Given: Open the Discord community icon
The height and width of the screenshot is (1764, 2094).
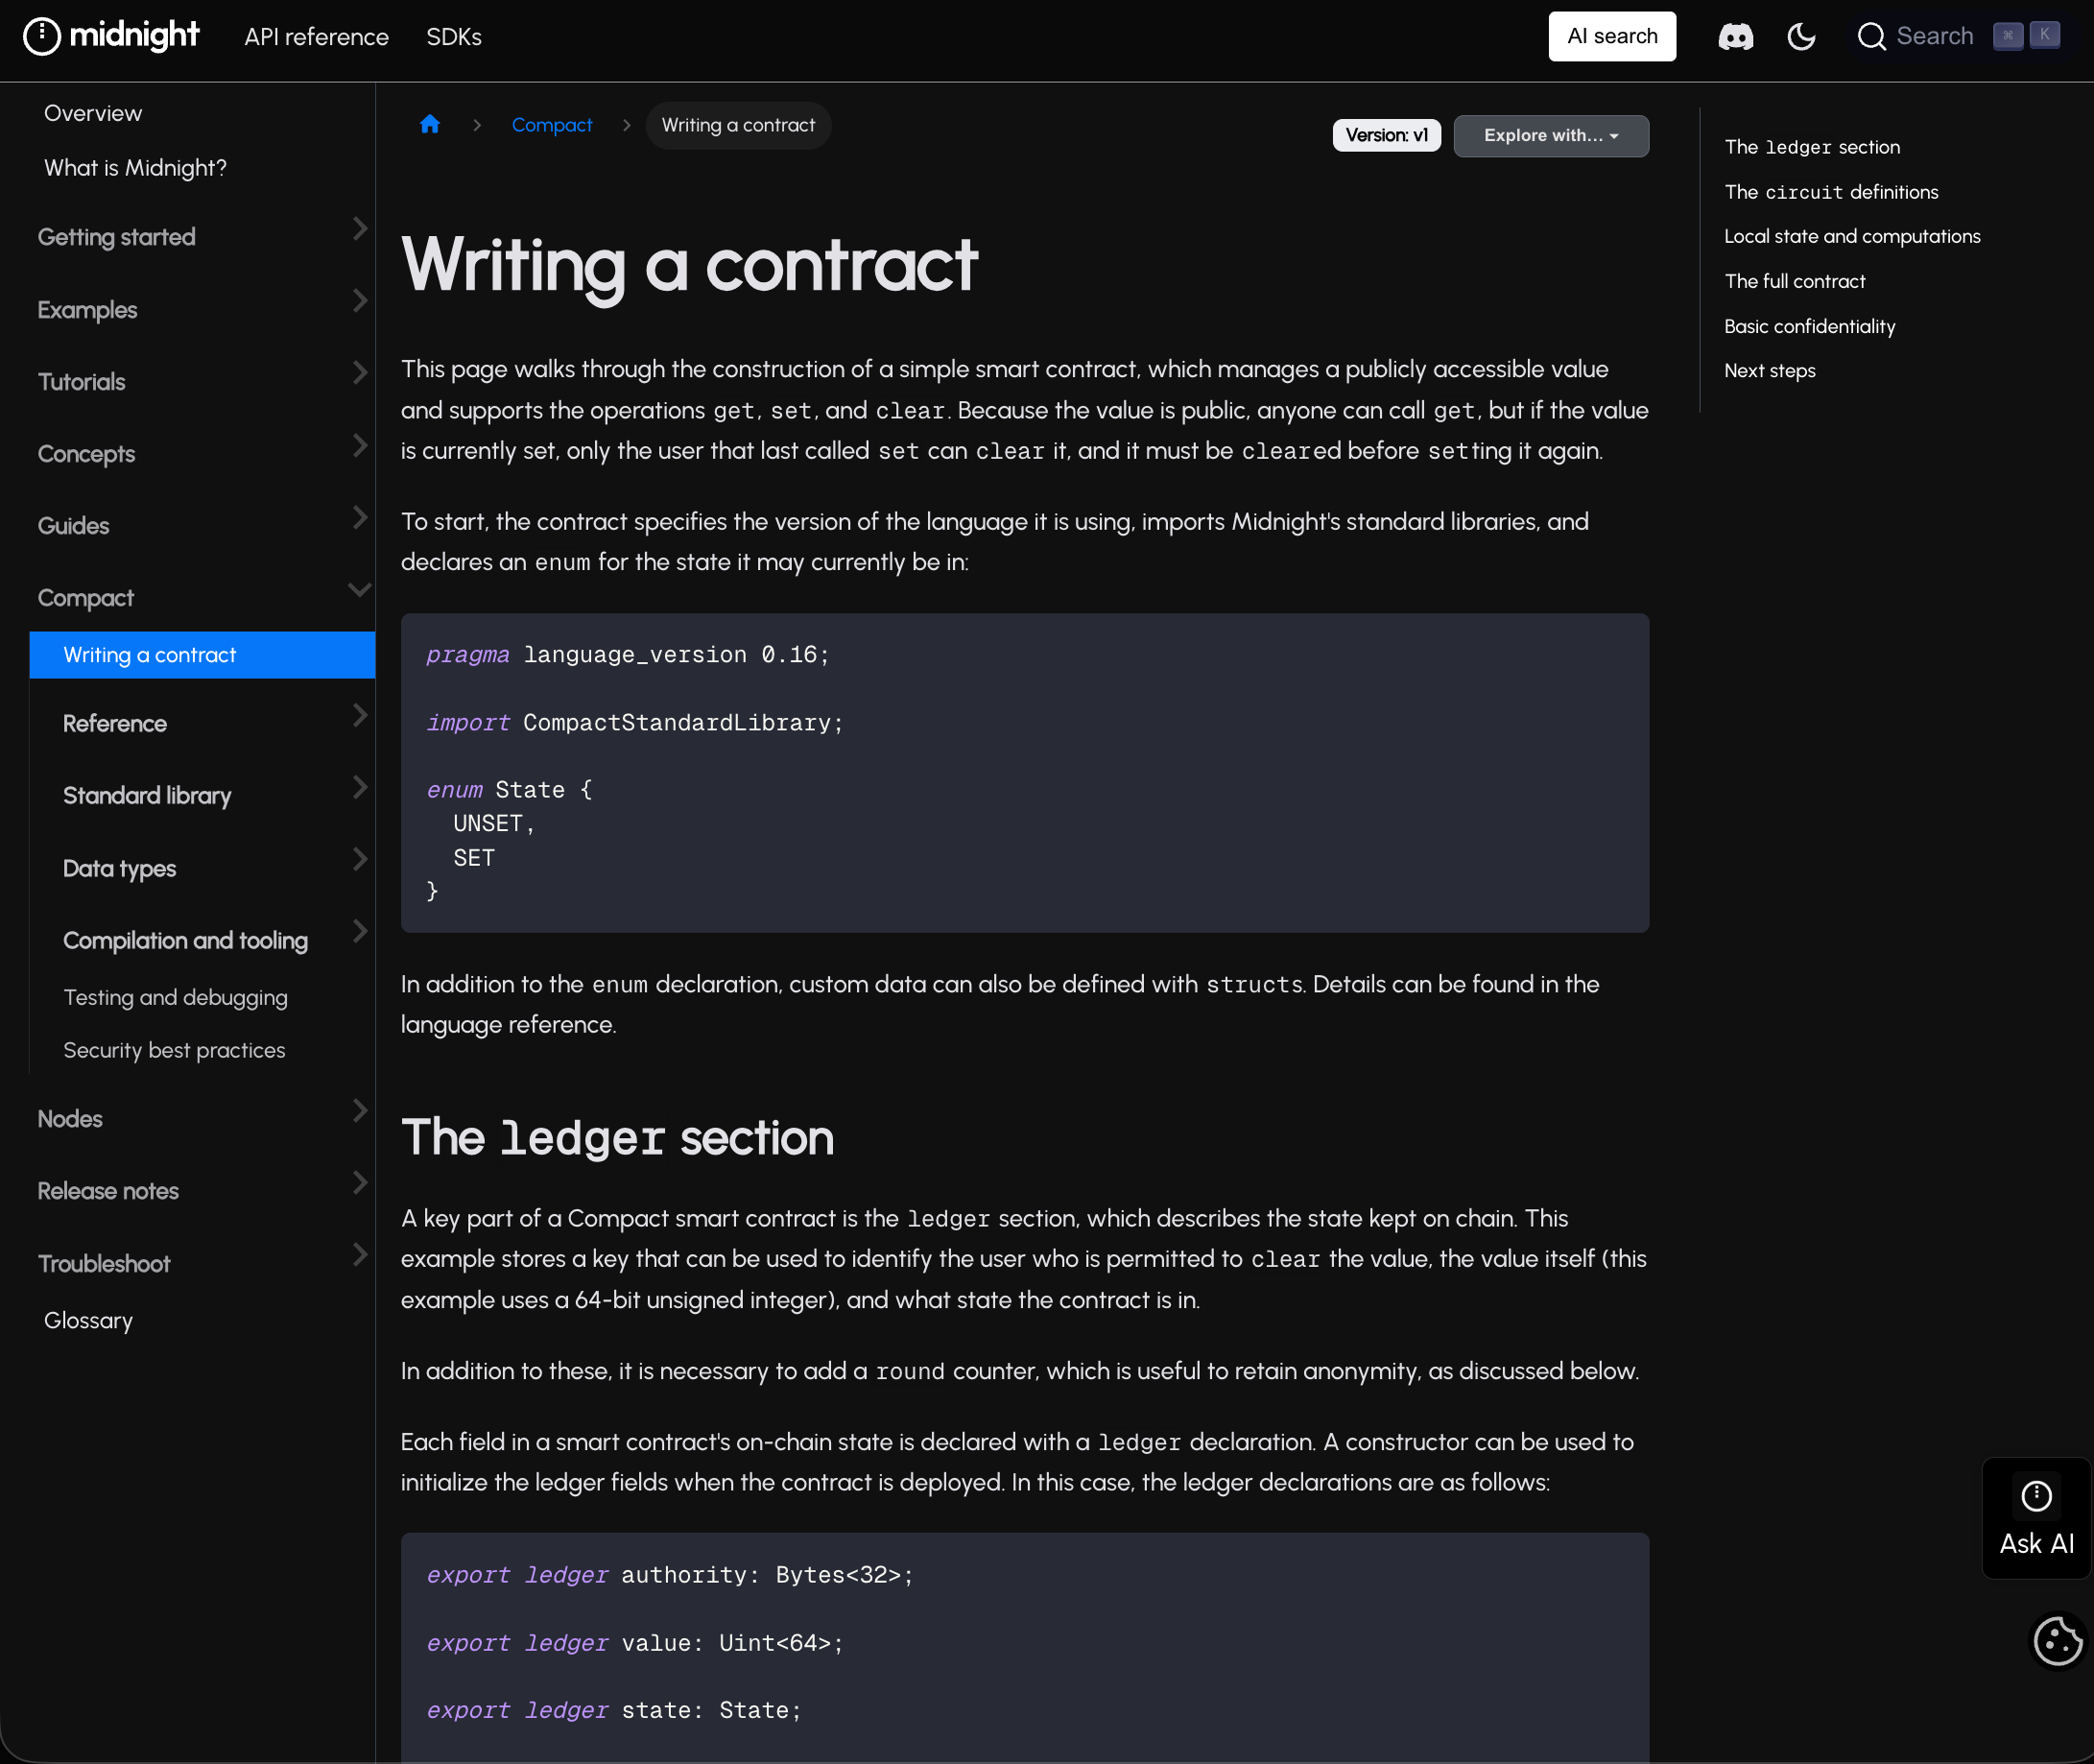Looking at the screenshot, I should tap(1735, 37).
